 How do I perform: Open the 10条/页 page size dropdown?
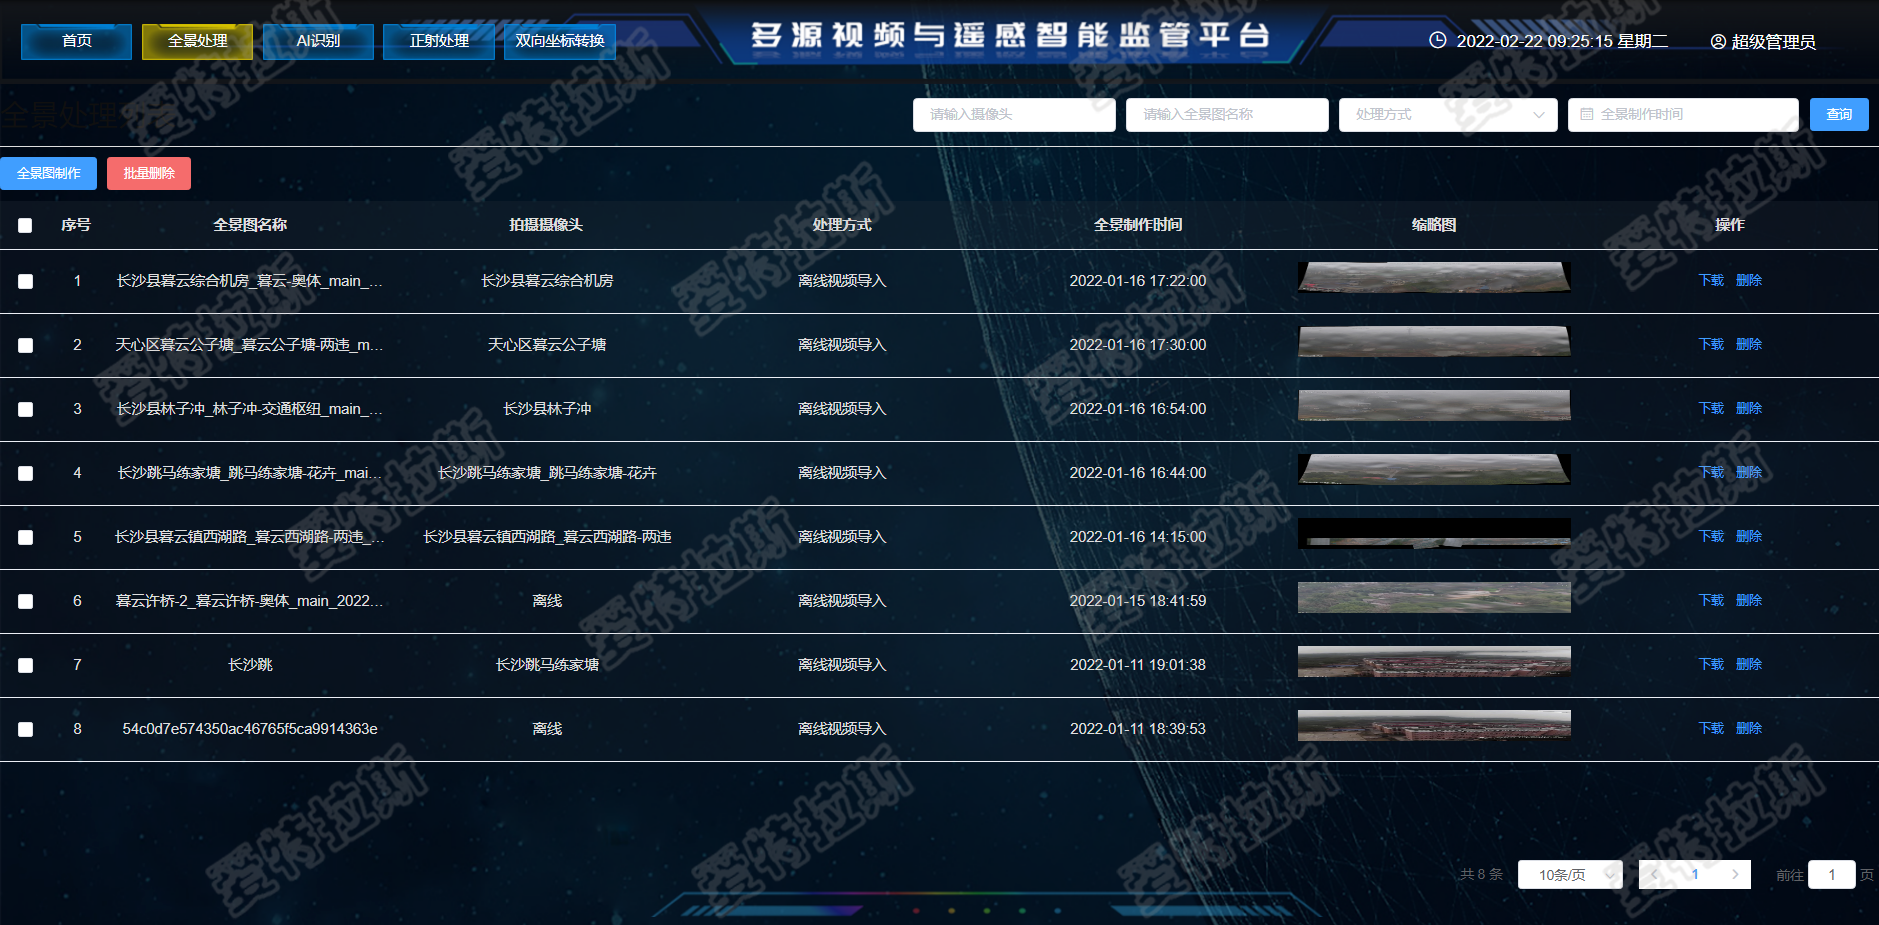(x=1569, y=875)
